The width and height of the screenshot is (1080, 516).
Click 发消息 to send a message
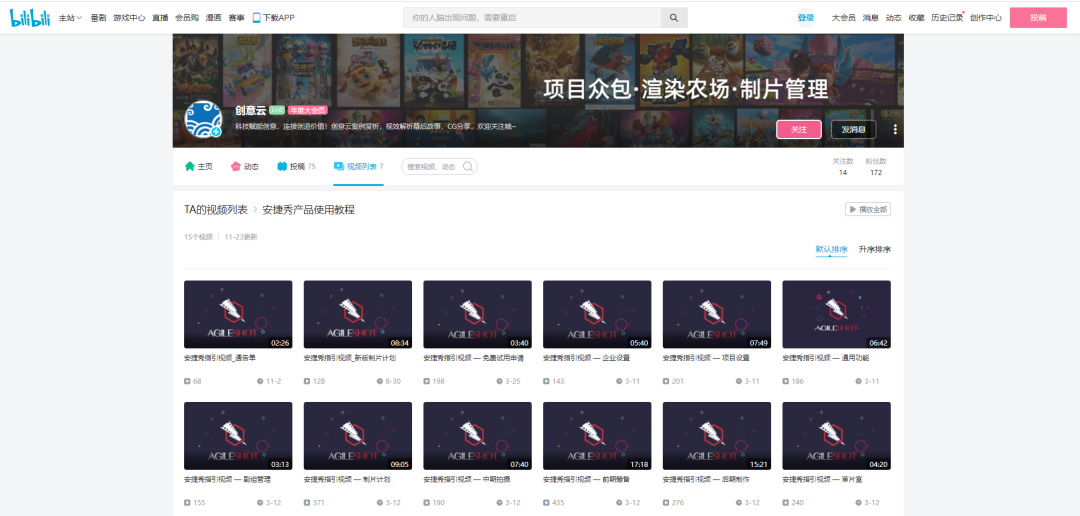click(x=853, y=129)
